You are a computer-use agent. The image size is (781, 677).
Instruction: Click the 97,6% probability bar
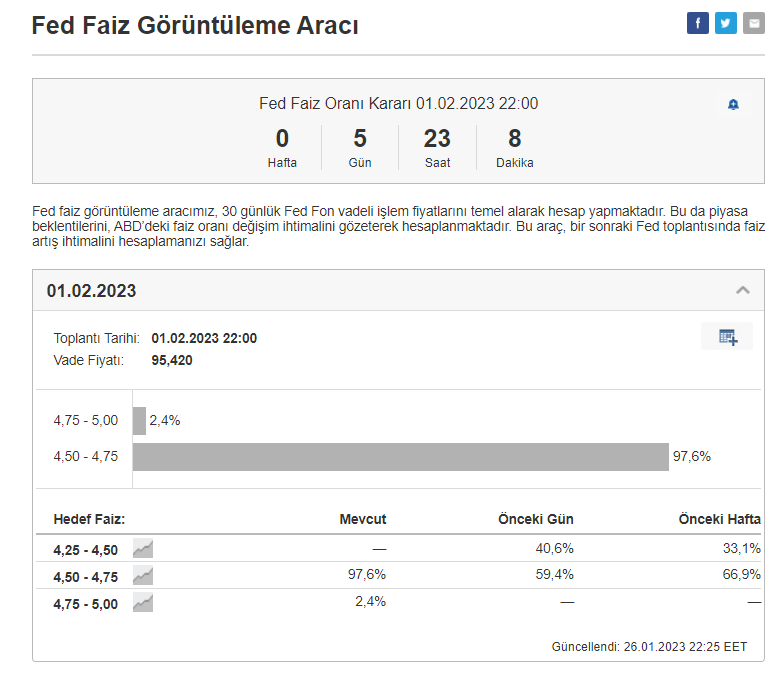[400, 456]
